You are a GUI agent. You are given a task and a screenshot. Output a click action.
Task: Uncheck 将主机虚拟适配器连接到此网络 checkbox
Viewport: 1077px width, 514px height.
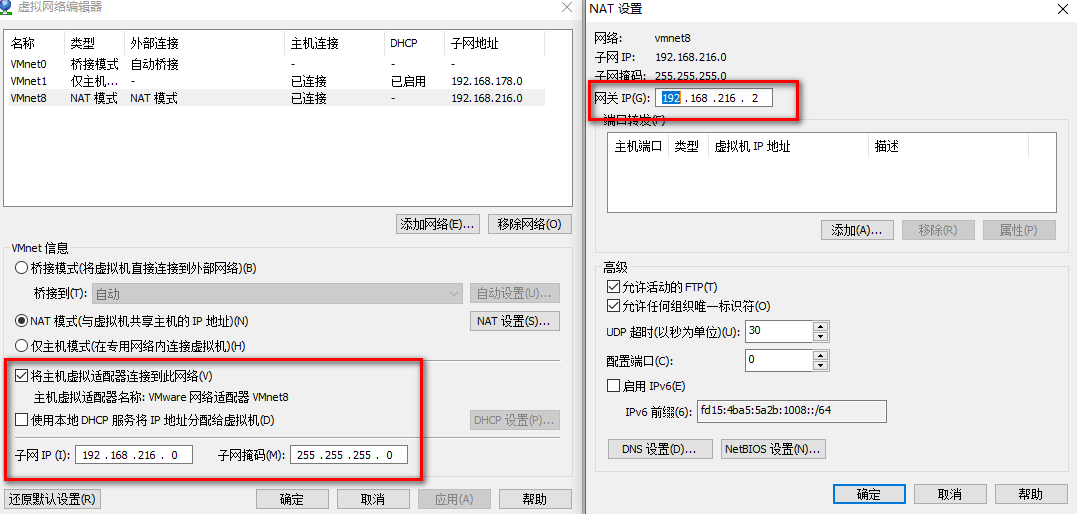coord(22,376)
